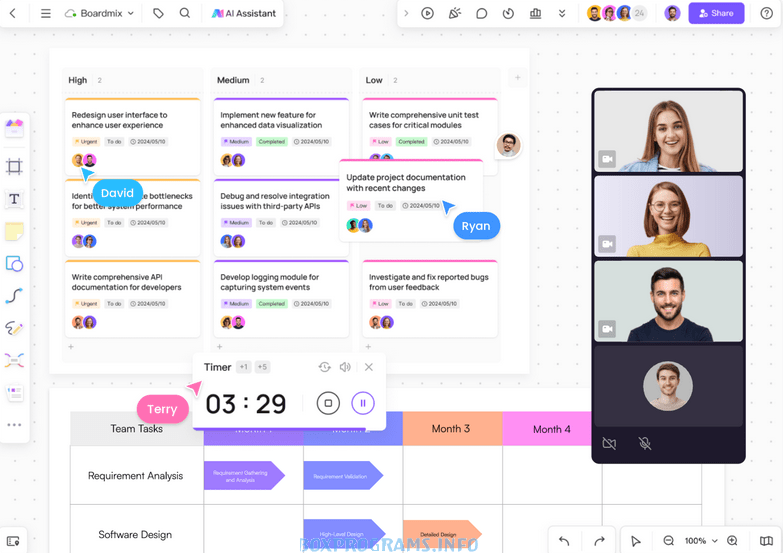
Task: Select the Connector line tool
Action: (14, 296)
